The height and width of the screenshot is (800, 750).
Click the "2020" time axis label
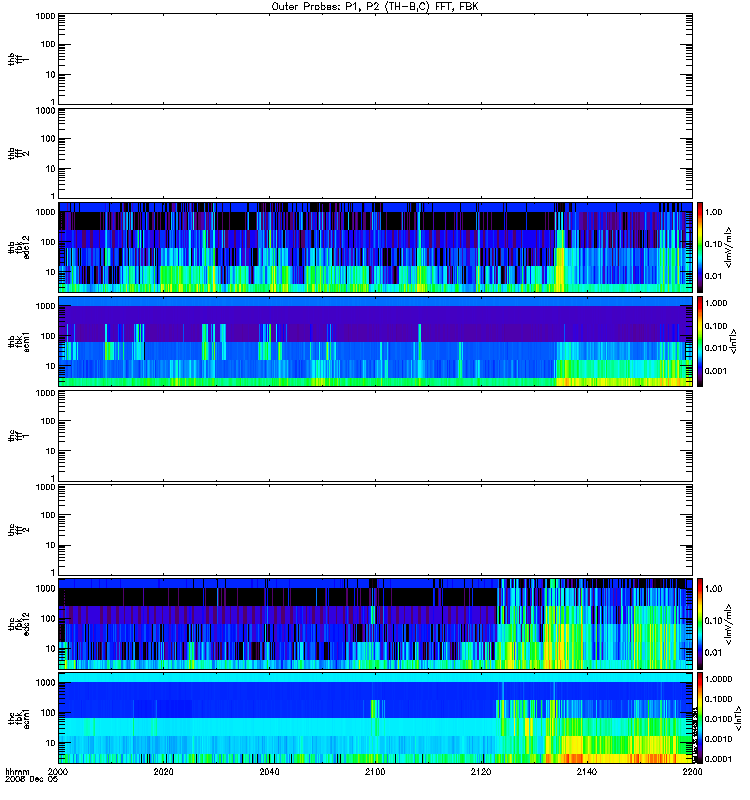pos(164,772)
